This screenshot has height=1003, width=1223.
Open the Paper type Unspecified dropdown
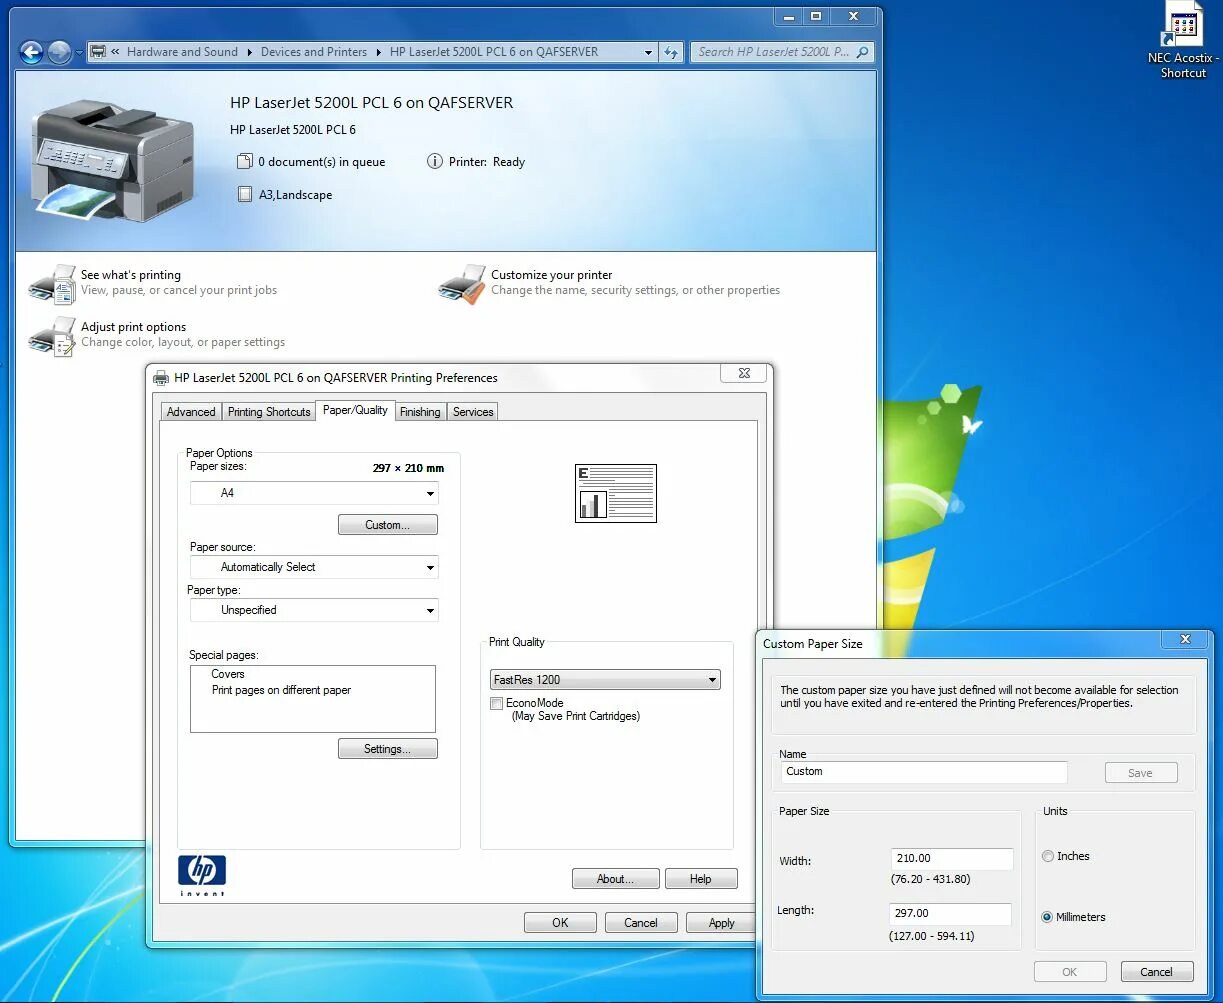[314, 610]
